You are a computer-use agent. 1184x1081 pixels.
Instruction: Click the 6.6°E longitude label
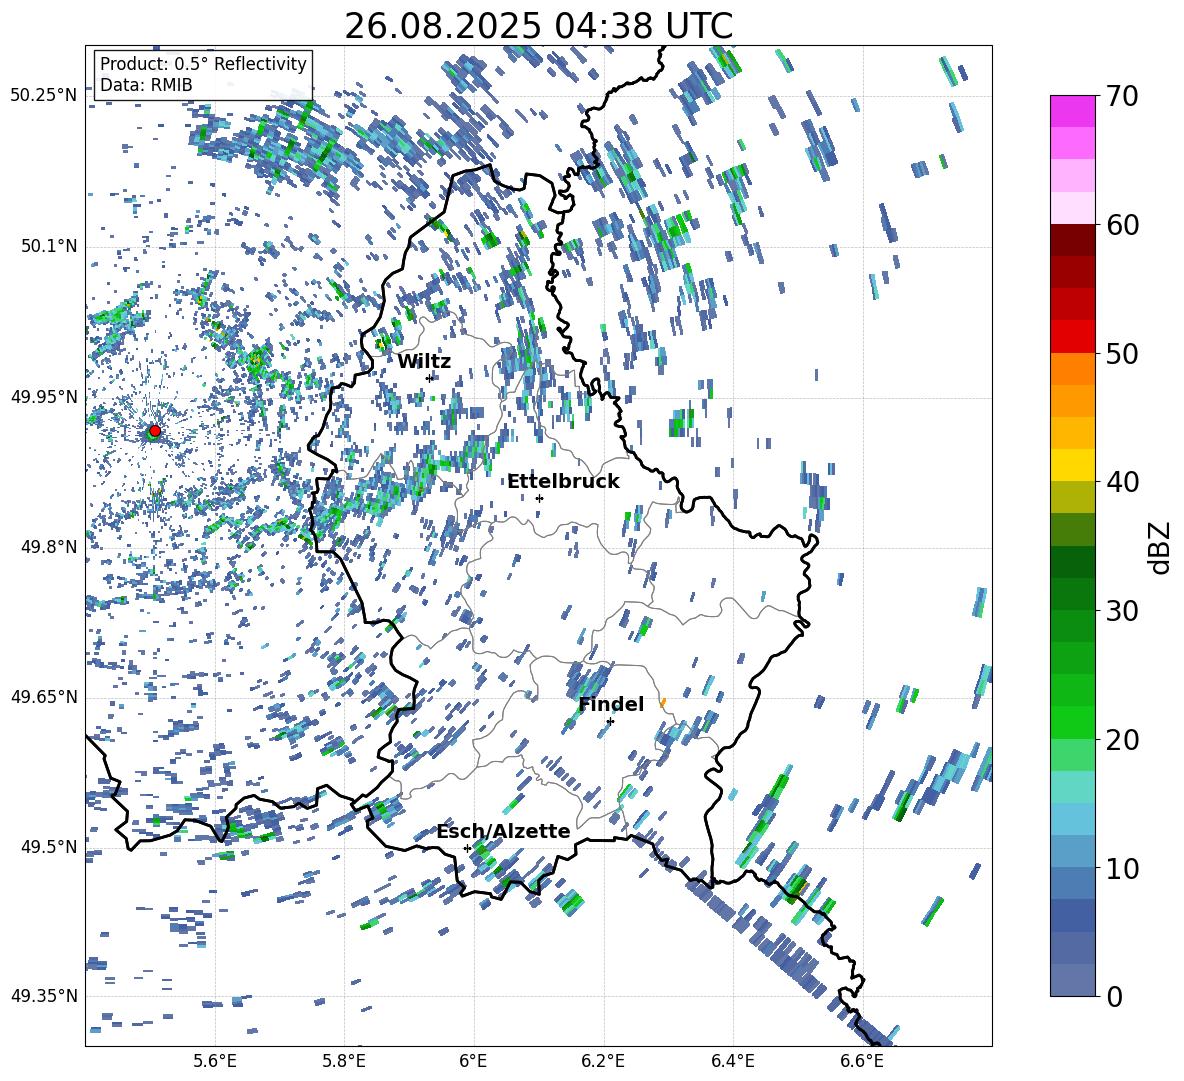pos(862,1061)
